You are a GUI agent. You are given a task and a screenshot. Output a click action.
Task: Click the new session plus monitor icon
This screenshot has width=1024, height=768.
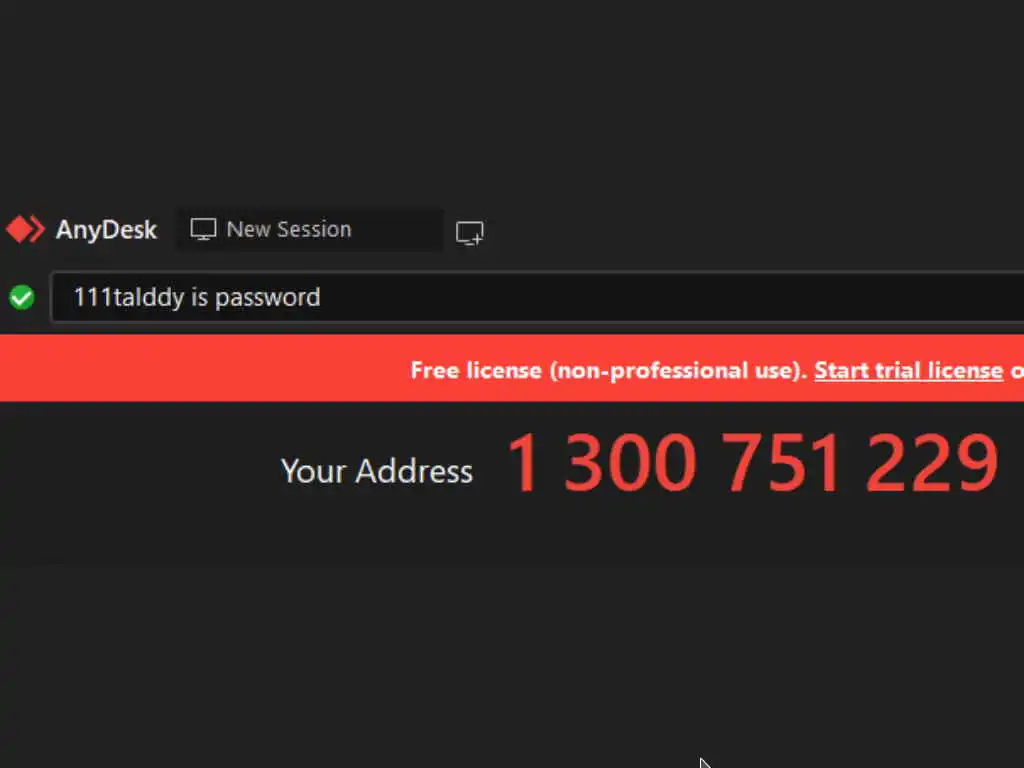[x=470, y=233]
